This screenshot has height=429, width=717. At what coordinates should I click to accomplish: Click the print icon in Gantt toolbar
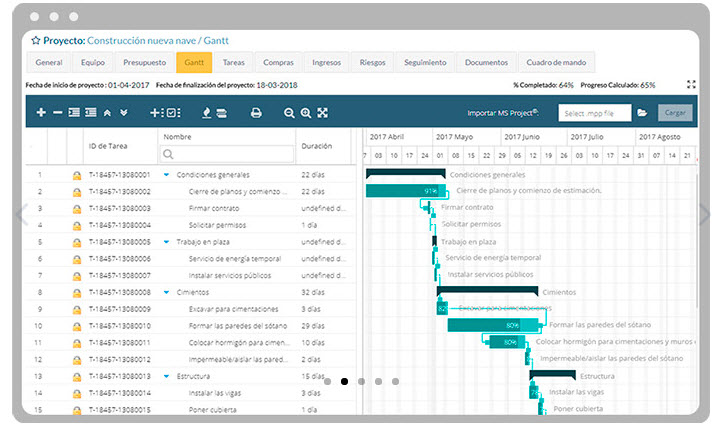[x=256, y=113]
